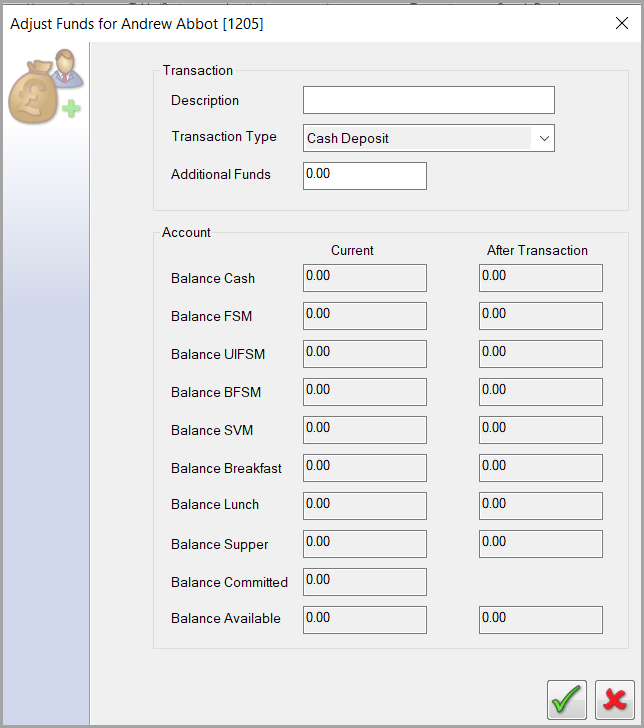The height and width of the screenshot is (728, 644).
Task: Select the current Balance Cash value
Action: click(364, 278)
